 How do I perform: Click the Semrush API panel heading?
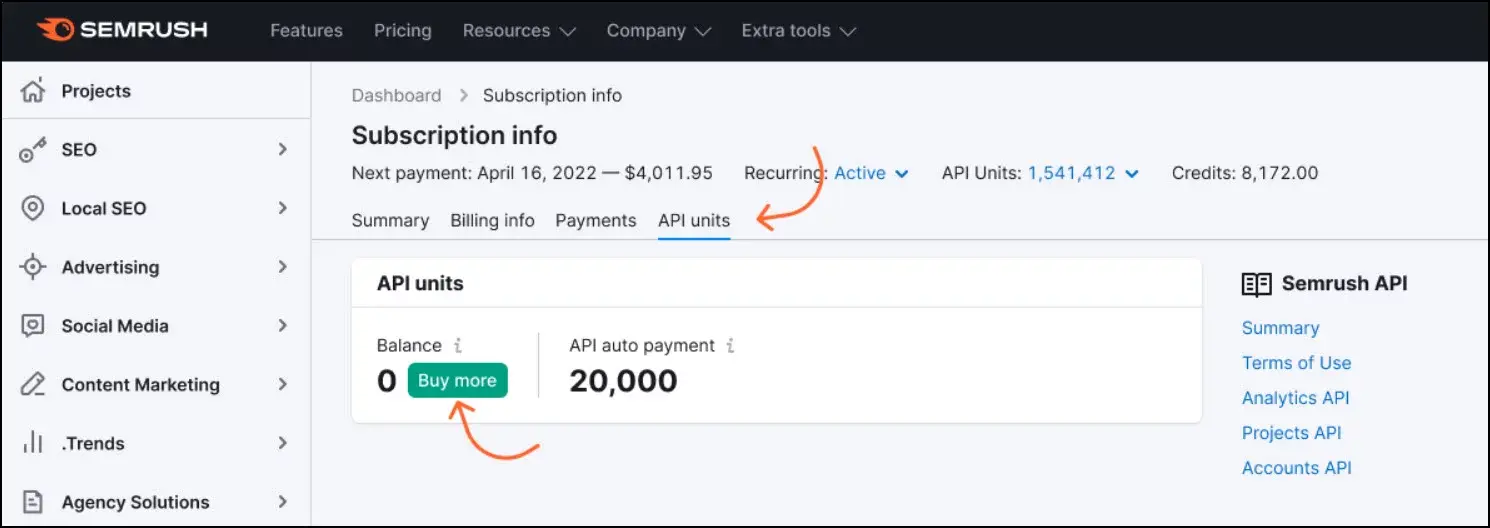tap(1344, 284)
